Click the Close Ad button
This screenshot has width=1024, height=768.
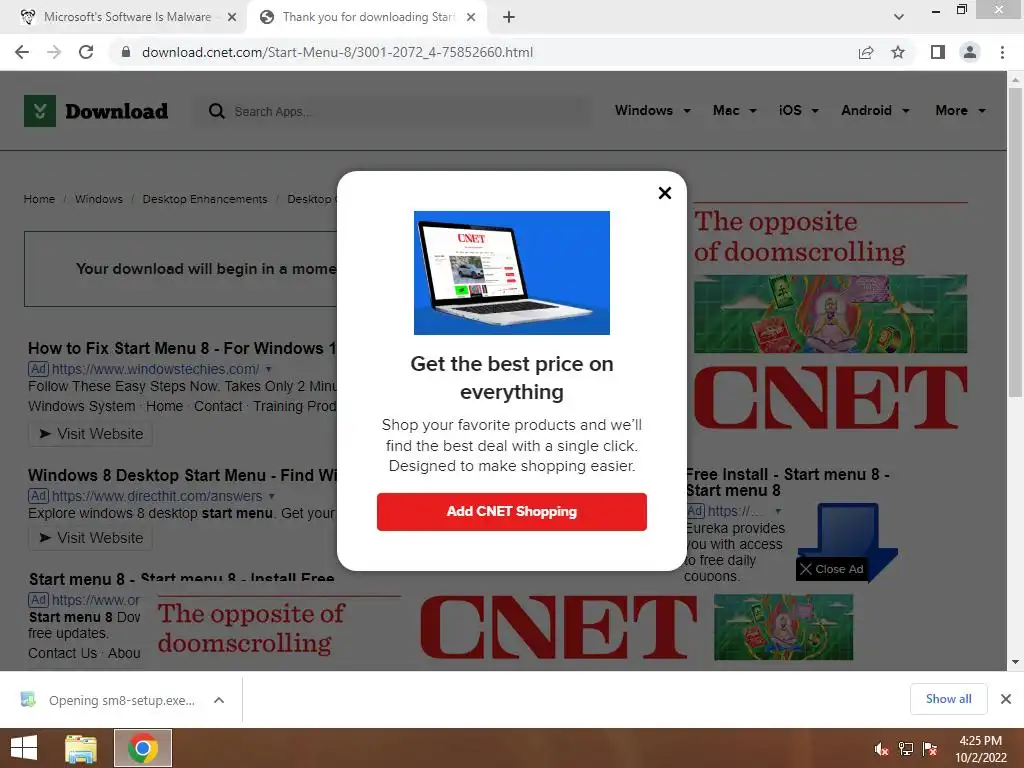pos(831,569)
